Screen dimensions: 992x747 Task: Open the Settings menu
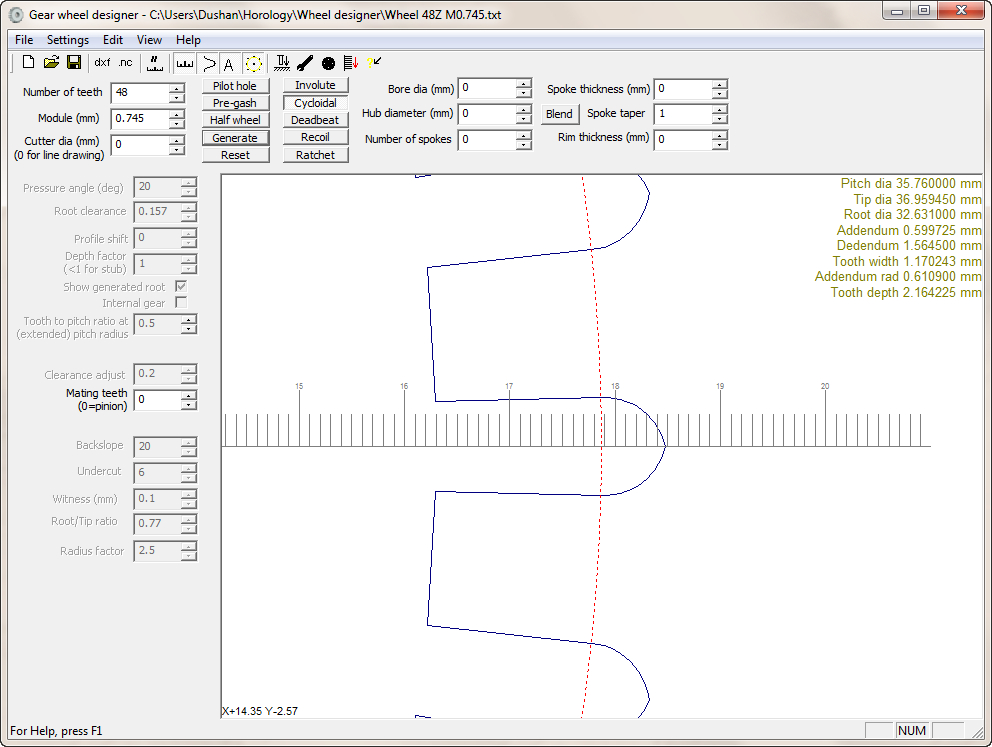pos(68,40)
